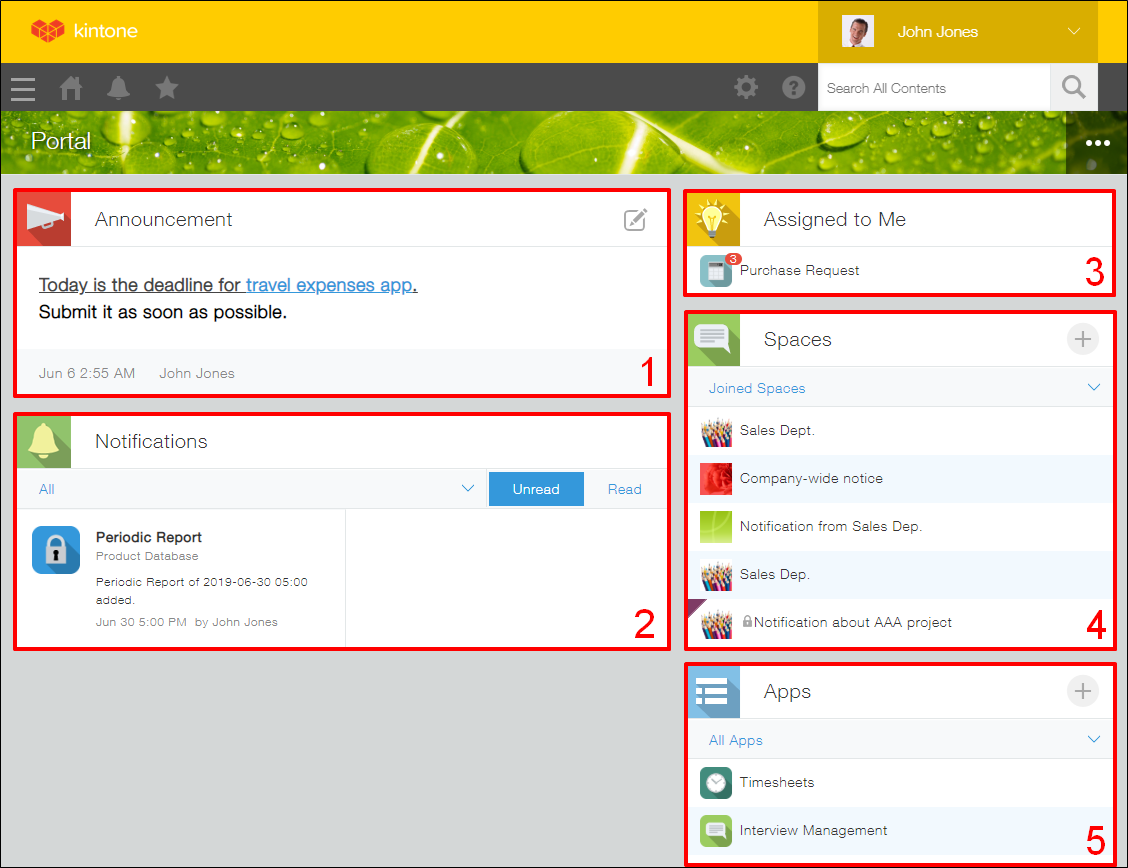The height and width of the screenshot is (868, 1128).
Task: Click the plus icon to create a space
Action: coord(1082,340)
